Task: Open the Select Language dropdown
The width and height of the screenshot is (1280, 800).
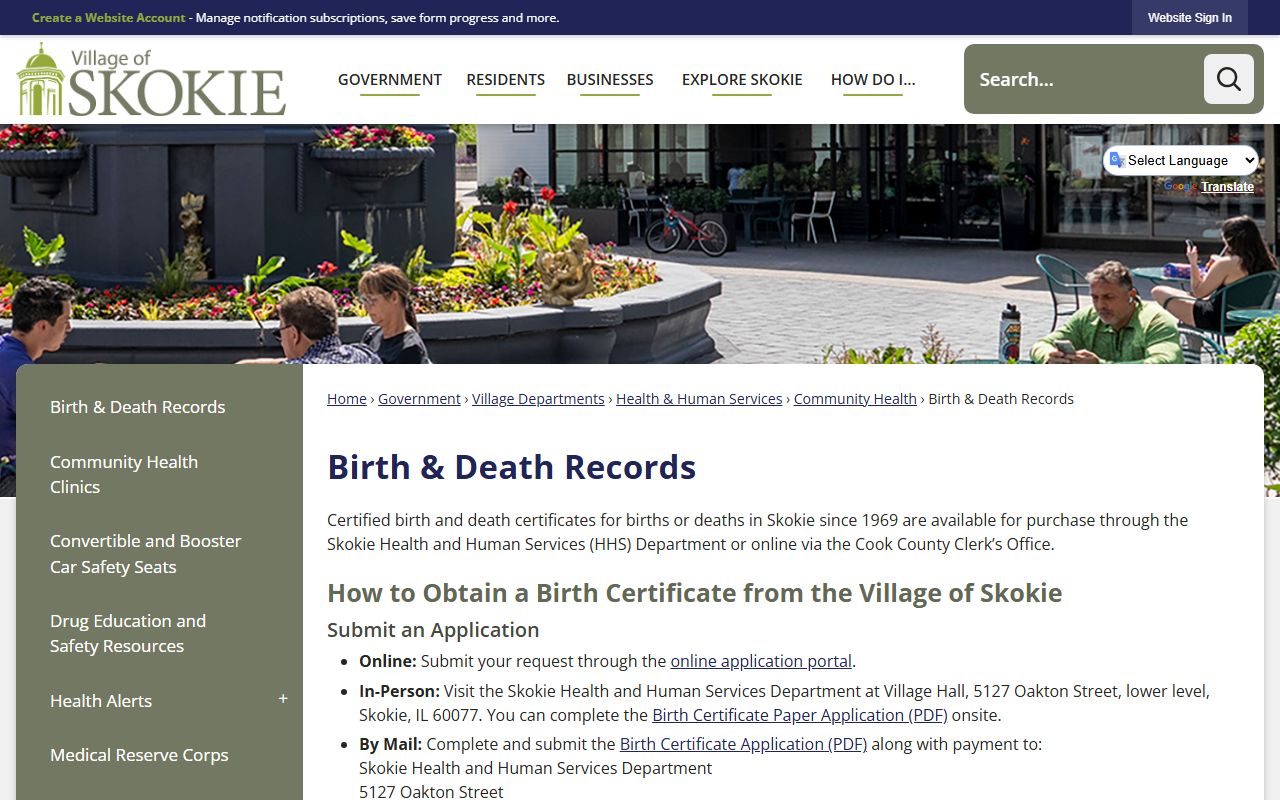Action: (1181, 160)
